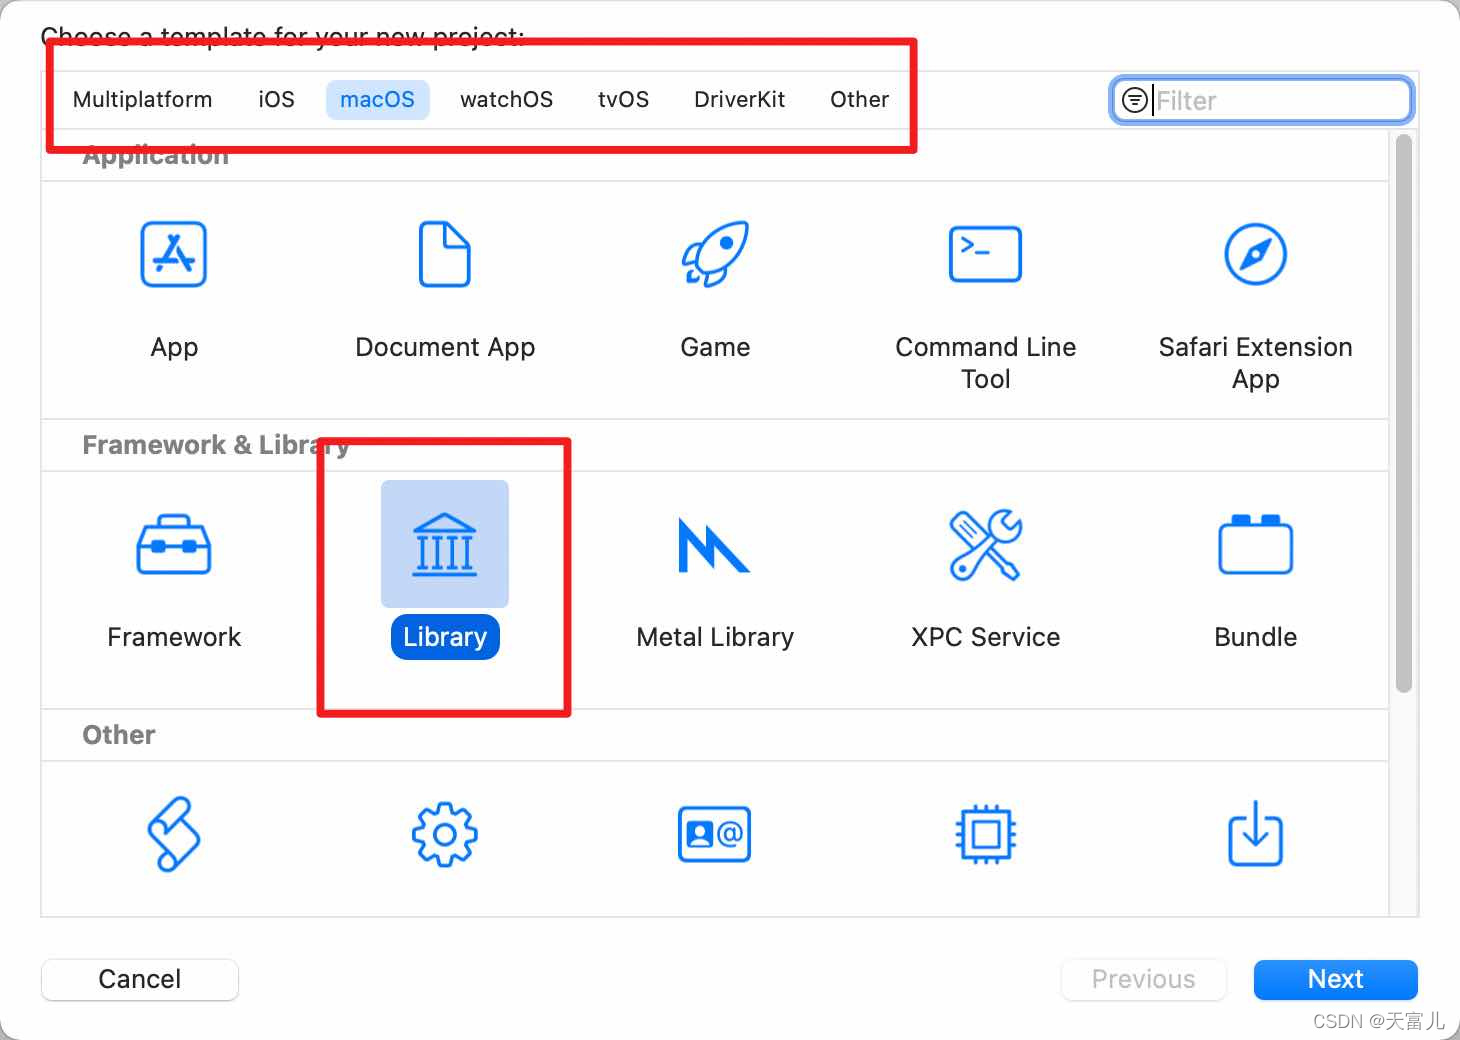The height and width of the screenshot is (1040, 1460).
Task: Click the "Command Line Tool" label
Action: [x=986, y=363]
